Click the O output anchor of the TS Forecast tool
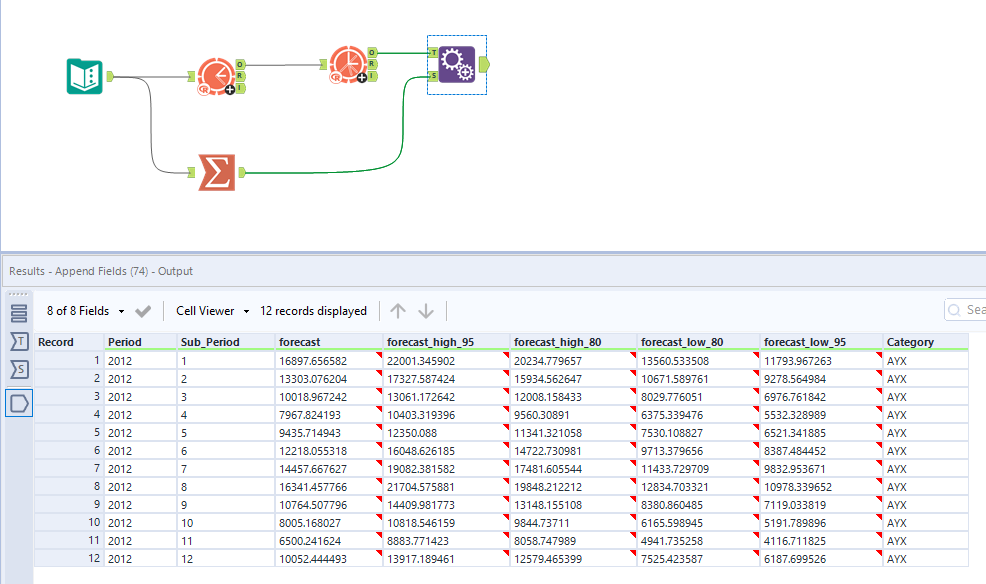The image size is (986, 584). pos(372,53)
